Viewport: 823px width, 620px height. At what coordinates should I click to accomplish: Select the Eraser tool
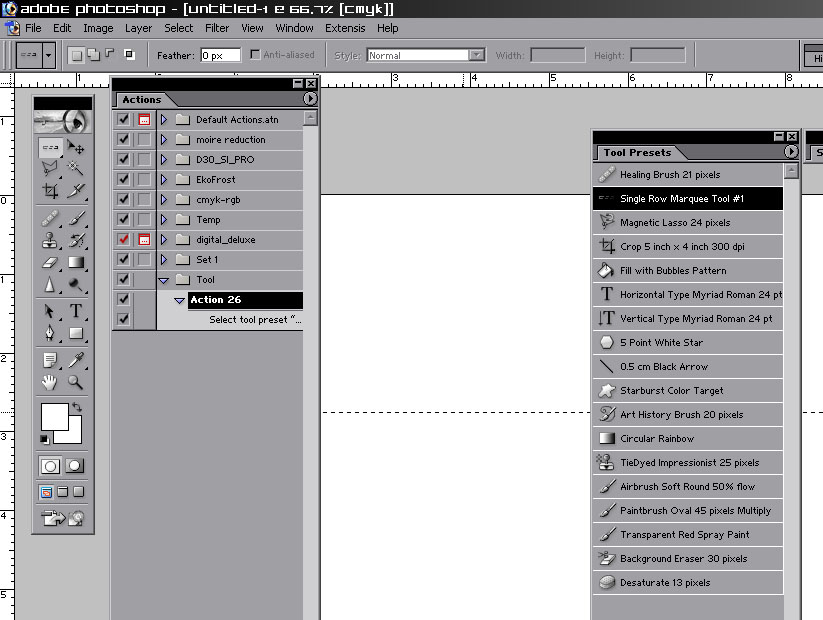(x=50, y=262)
